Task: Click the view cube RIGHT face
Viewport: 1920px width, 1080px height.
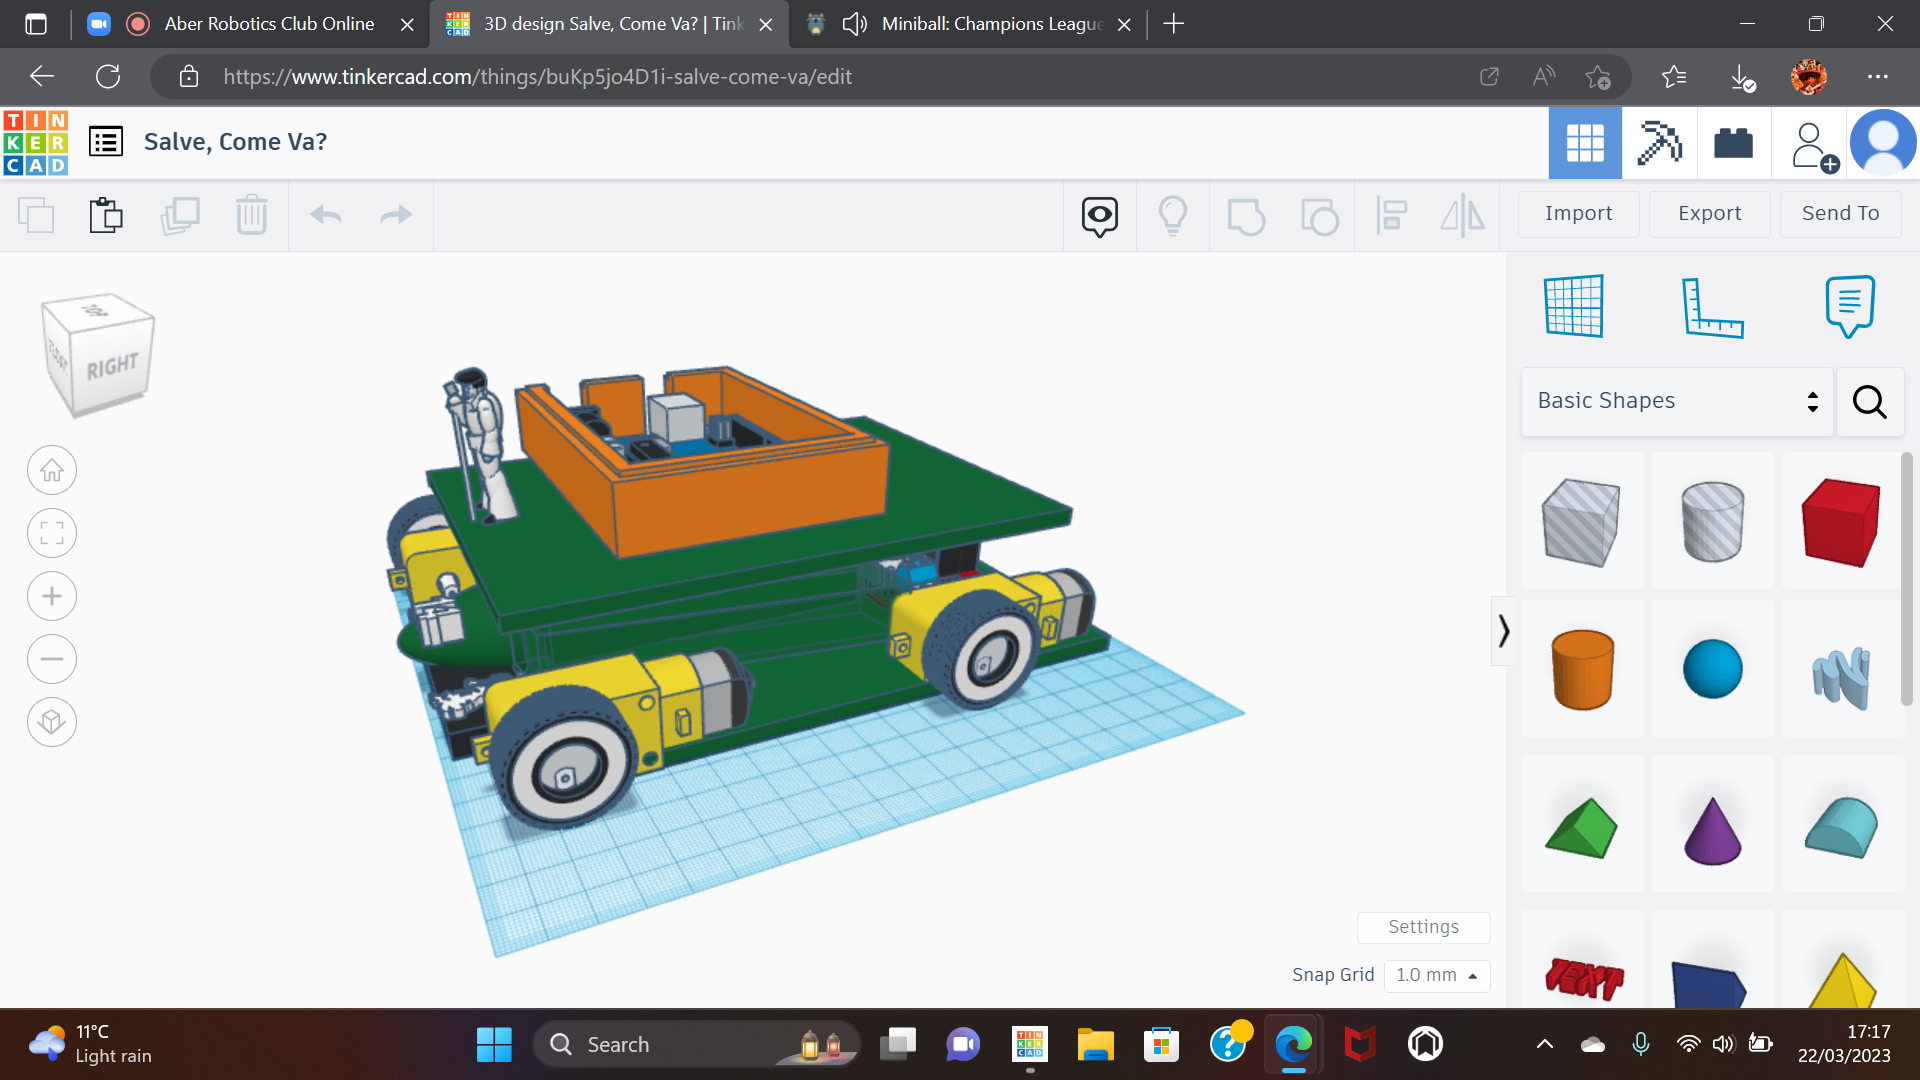Action: point(113,367)
